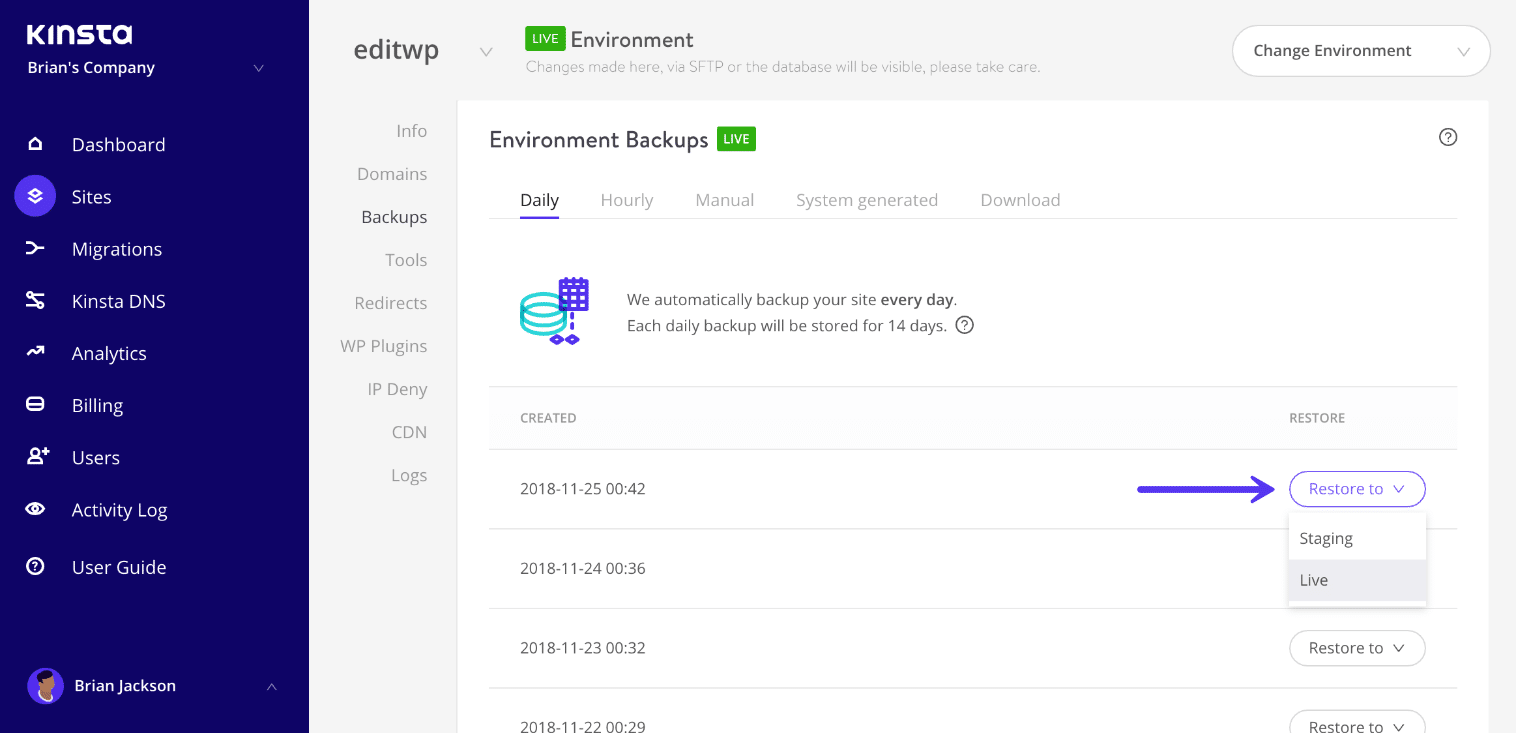Open Migrations via its sidebar icon
Image resolution: width=1516 pixels, height=733 pixels.
35,248
